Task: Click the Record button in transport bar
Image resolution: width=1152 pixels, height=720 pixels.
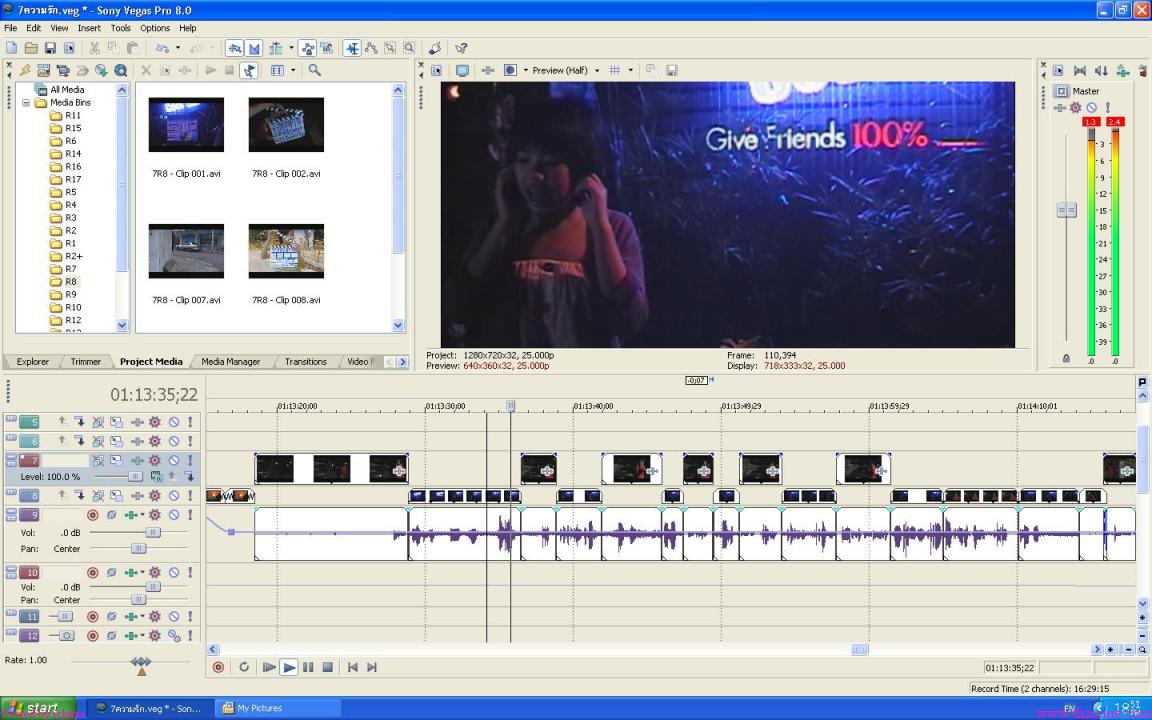Action: [x=218, y=667]
